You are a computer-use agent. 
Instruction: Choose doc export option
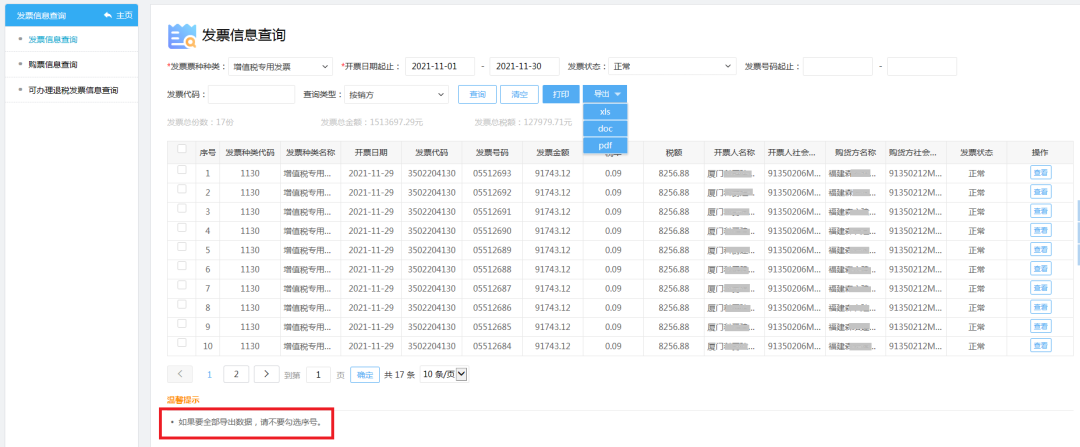605,129
